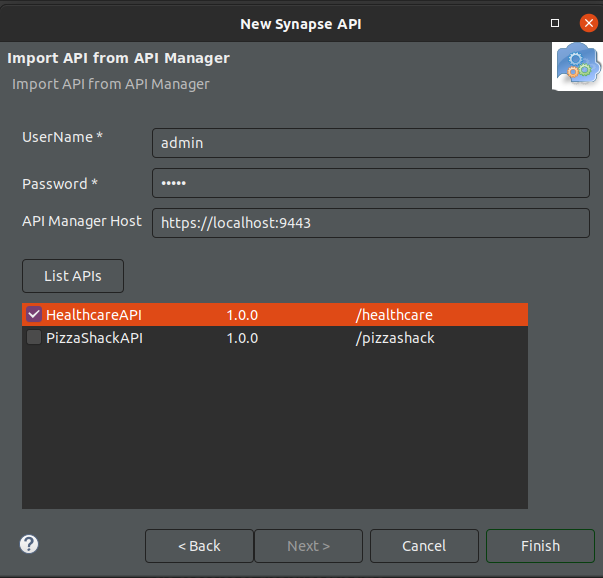Select the PizzaShackAPI list entry

point(94,338)
